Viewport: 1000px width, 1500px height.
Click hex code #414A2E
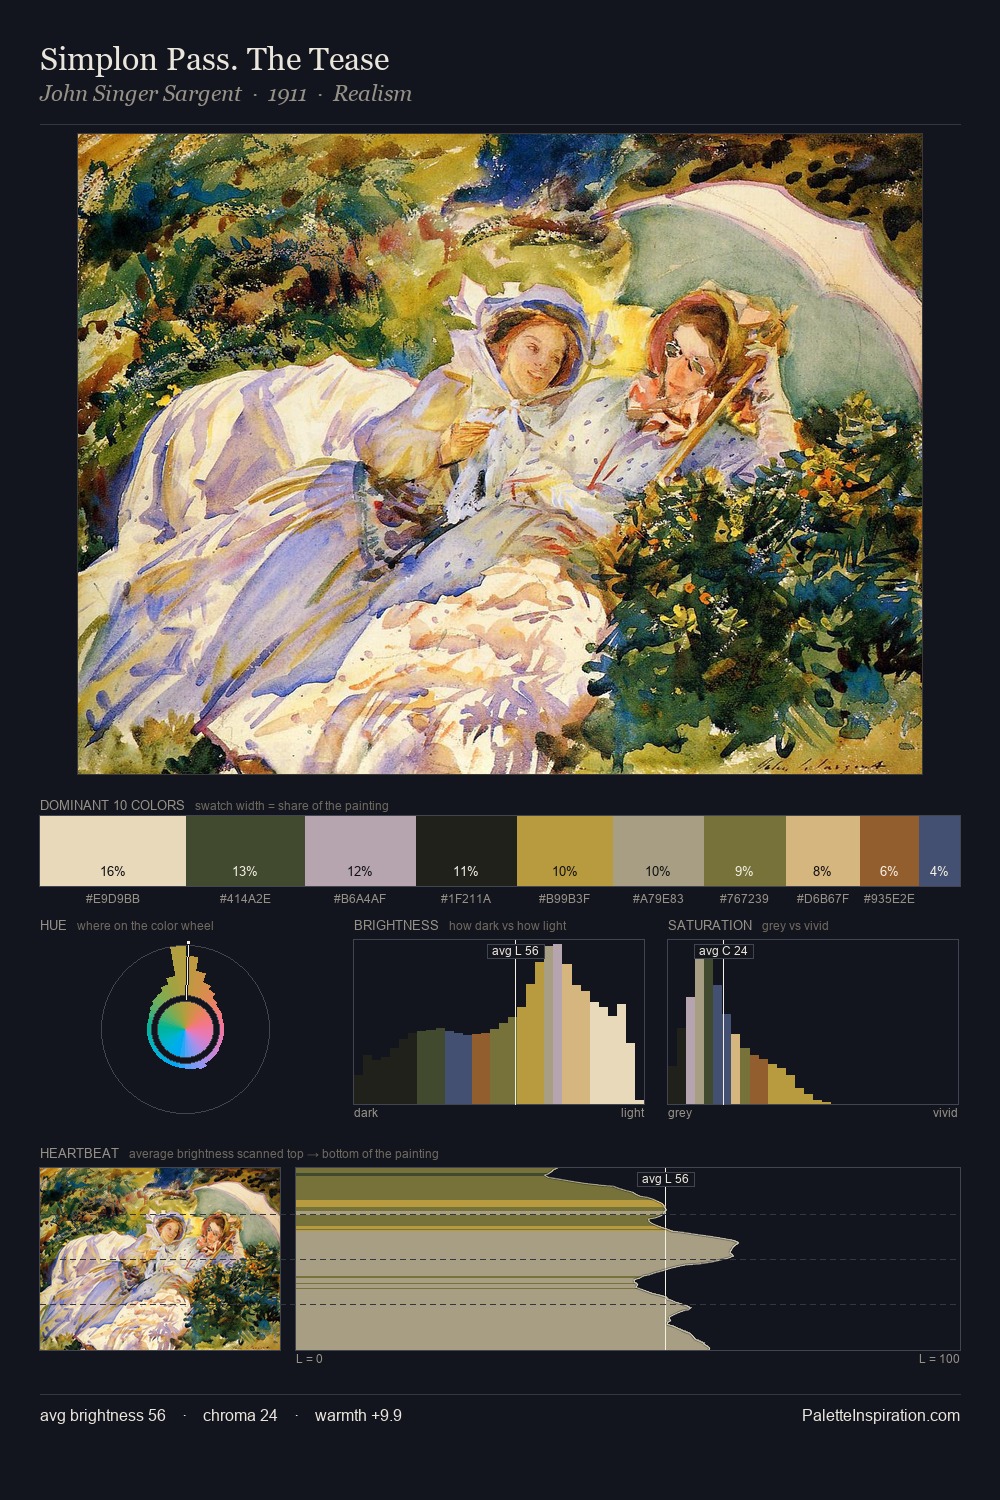245,899
